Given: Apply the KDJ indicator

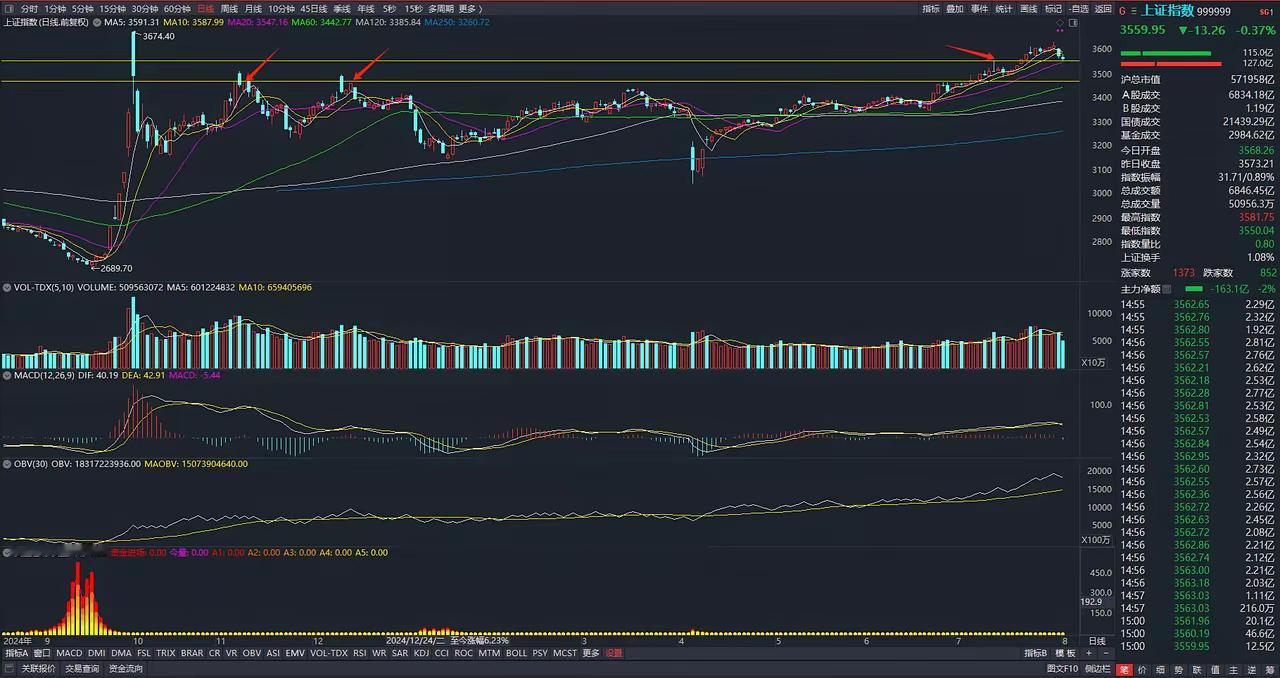Looking at the screenshot, I should point(423,653).
